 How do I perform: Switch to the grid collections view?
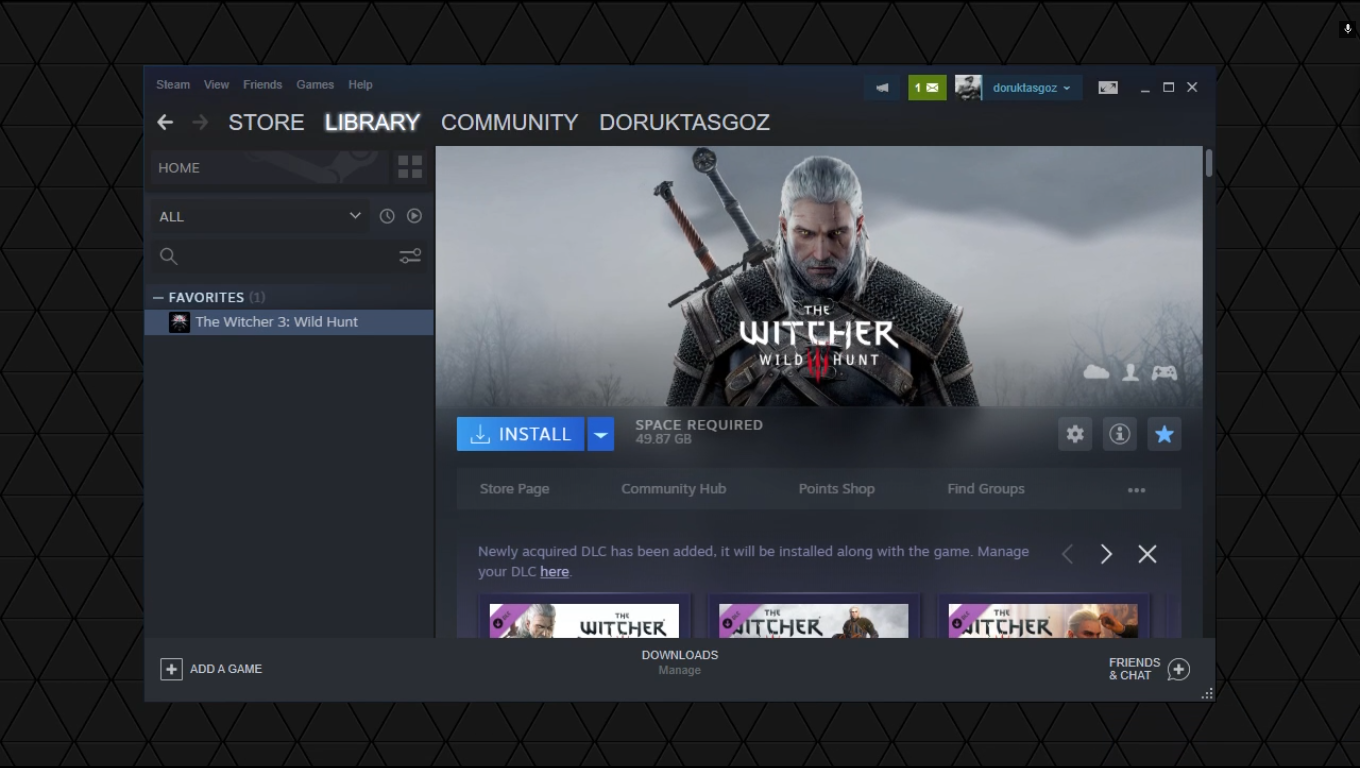tap(410, 167)
